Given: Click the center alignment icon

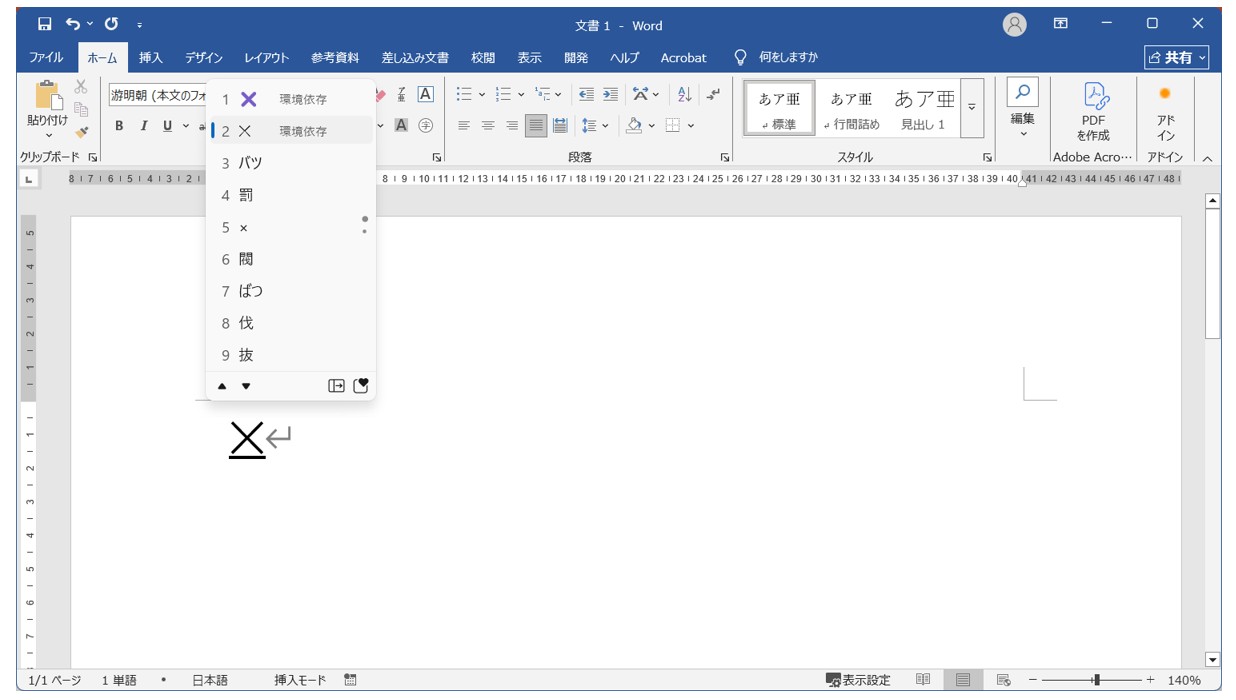Looking at the screenshot, I should (x=488, y=125).
